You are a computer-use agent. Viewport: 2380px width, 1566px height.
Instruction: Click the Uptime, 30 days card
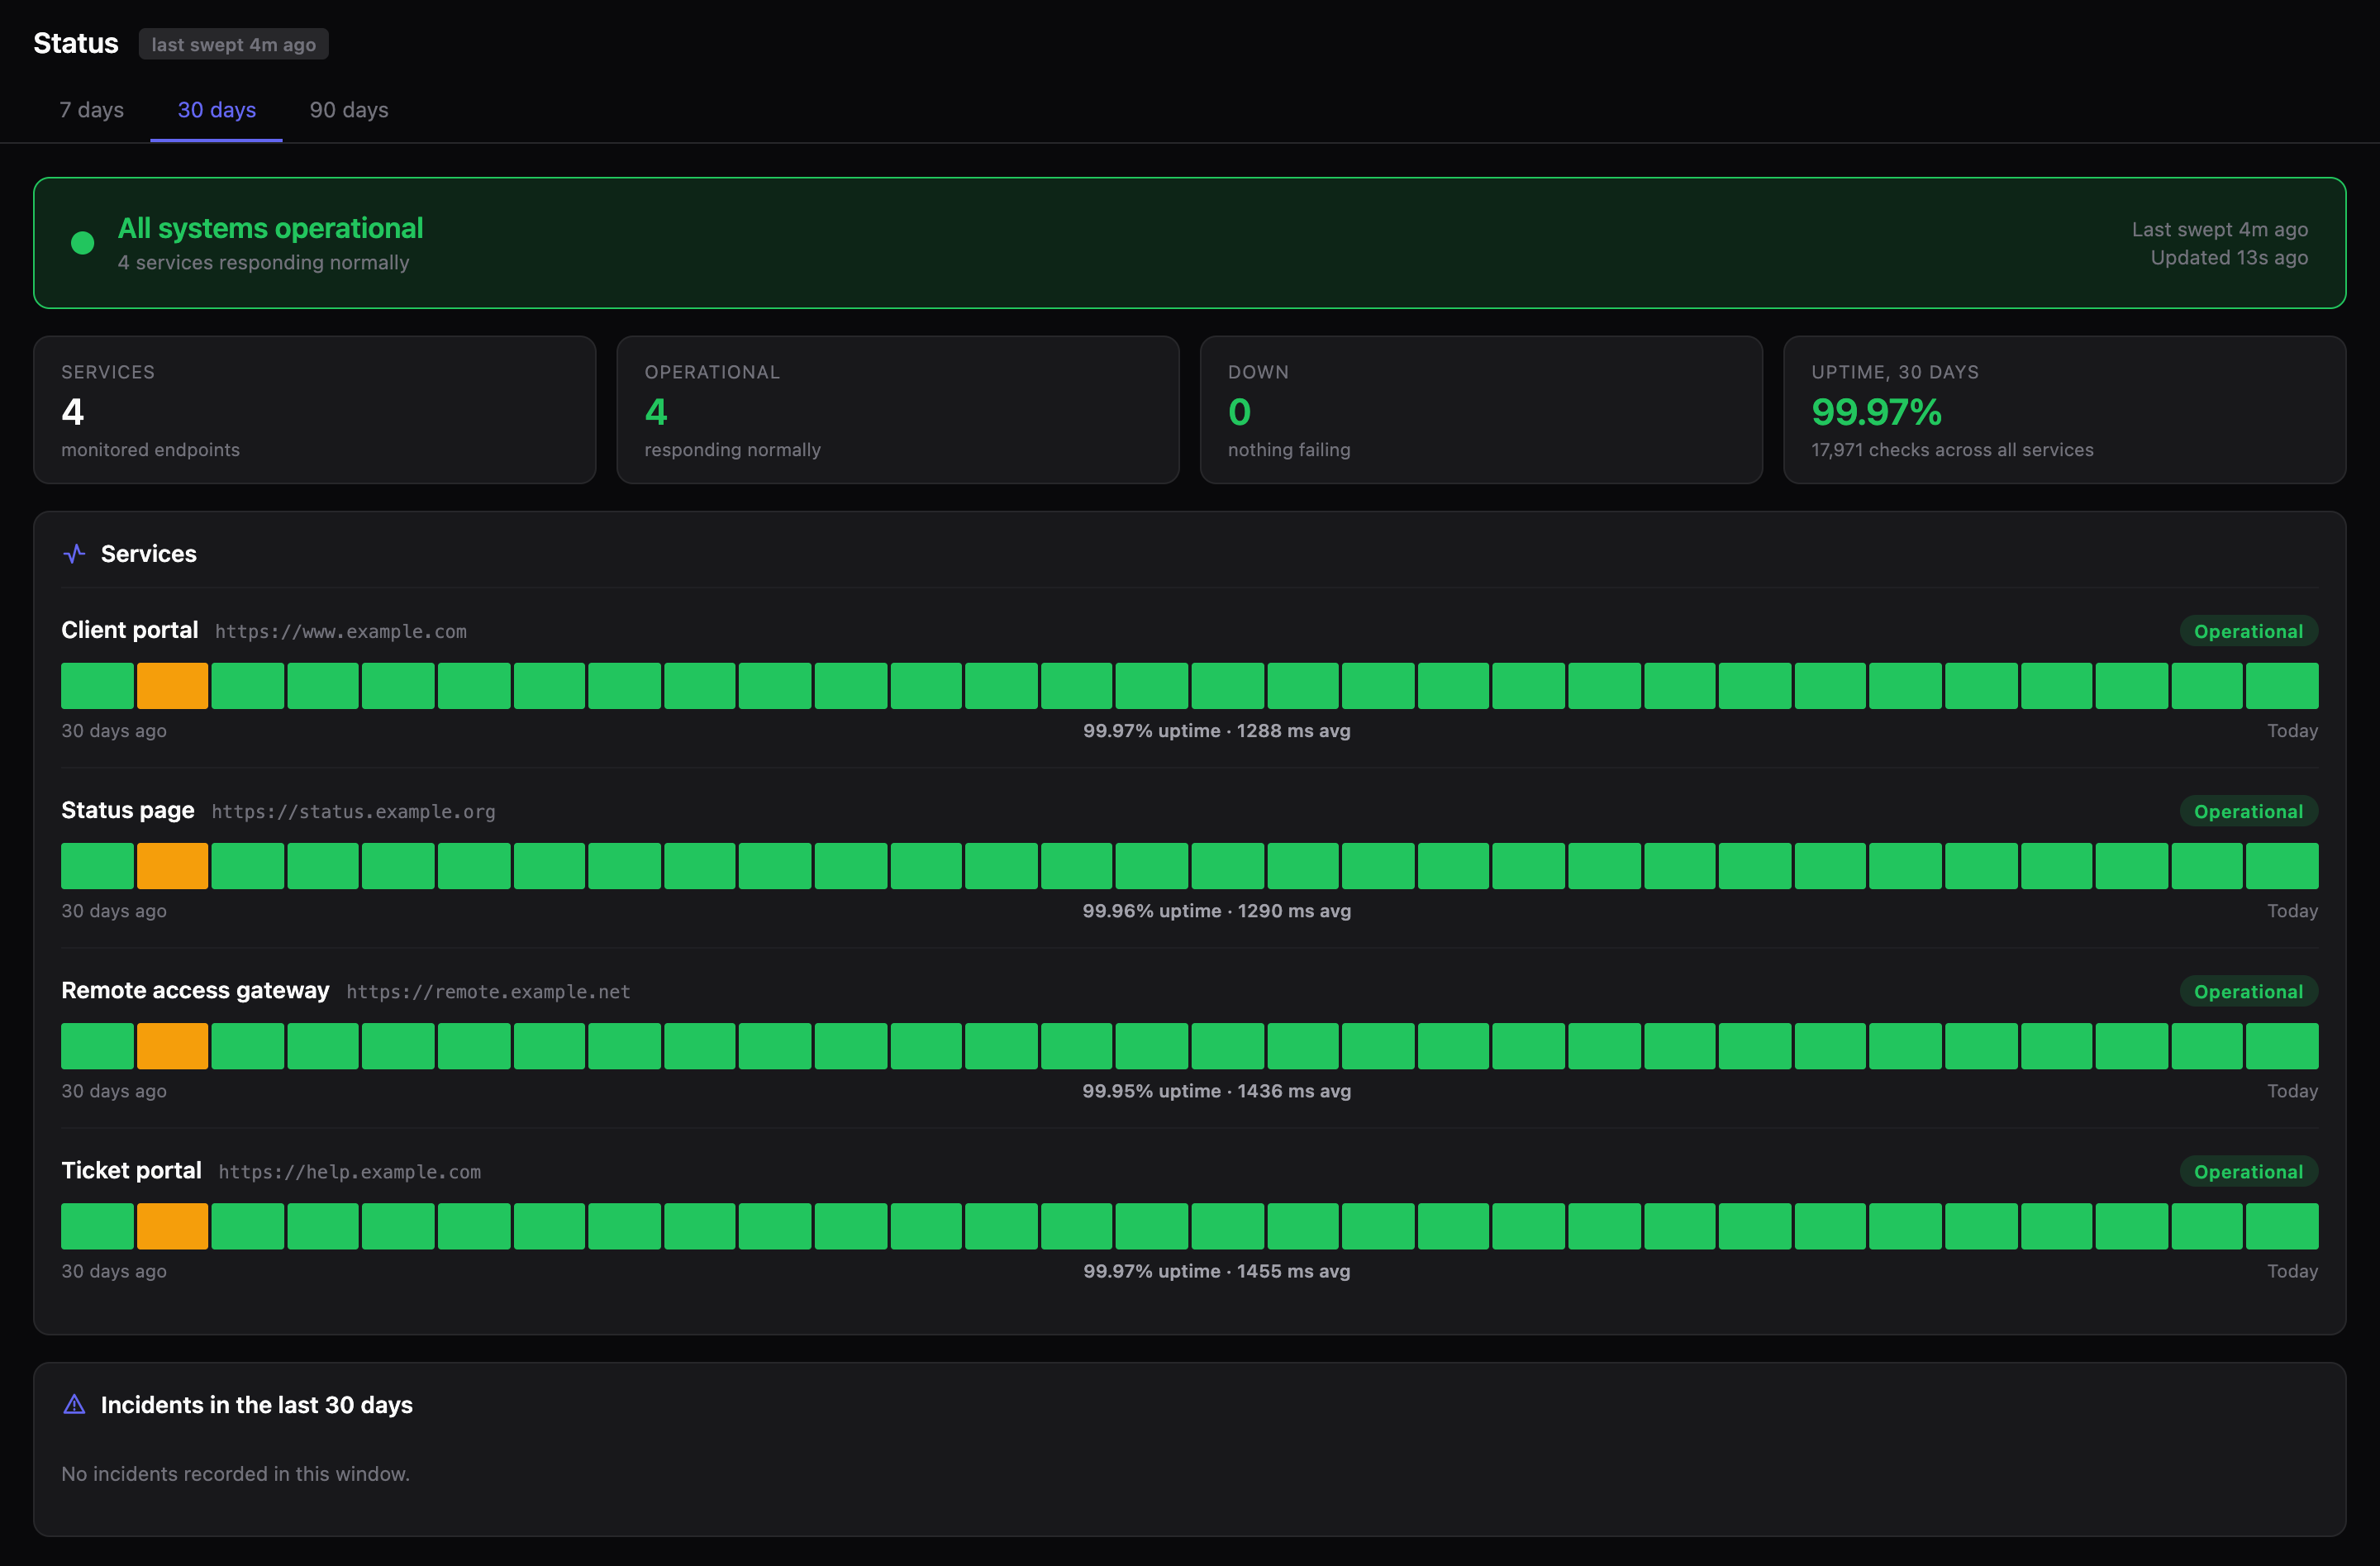(2064, 410)
